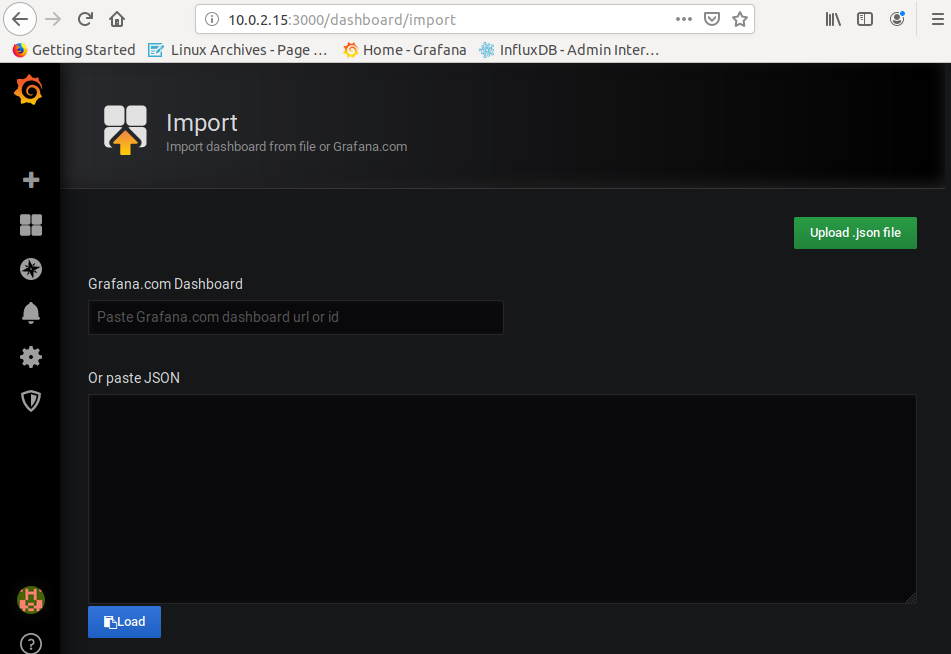Open the Linux Archives bookmark
The height and width of the screenshot is (654, 951).
238,50
